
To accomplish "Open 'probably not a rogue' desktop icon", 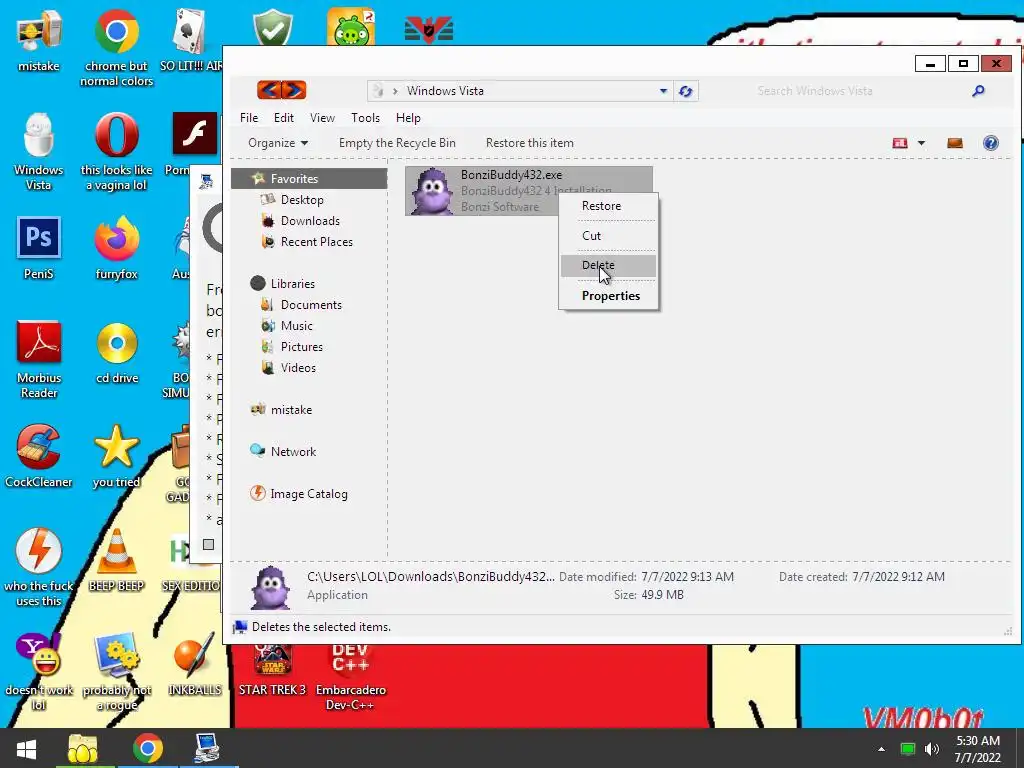I will (117, 671).
